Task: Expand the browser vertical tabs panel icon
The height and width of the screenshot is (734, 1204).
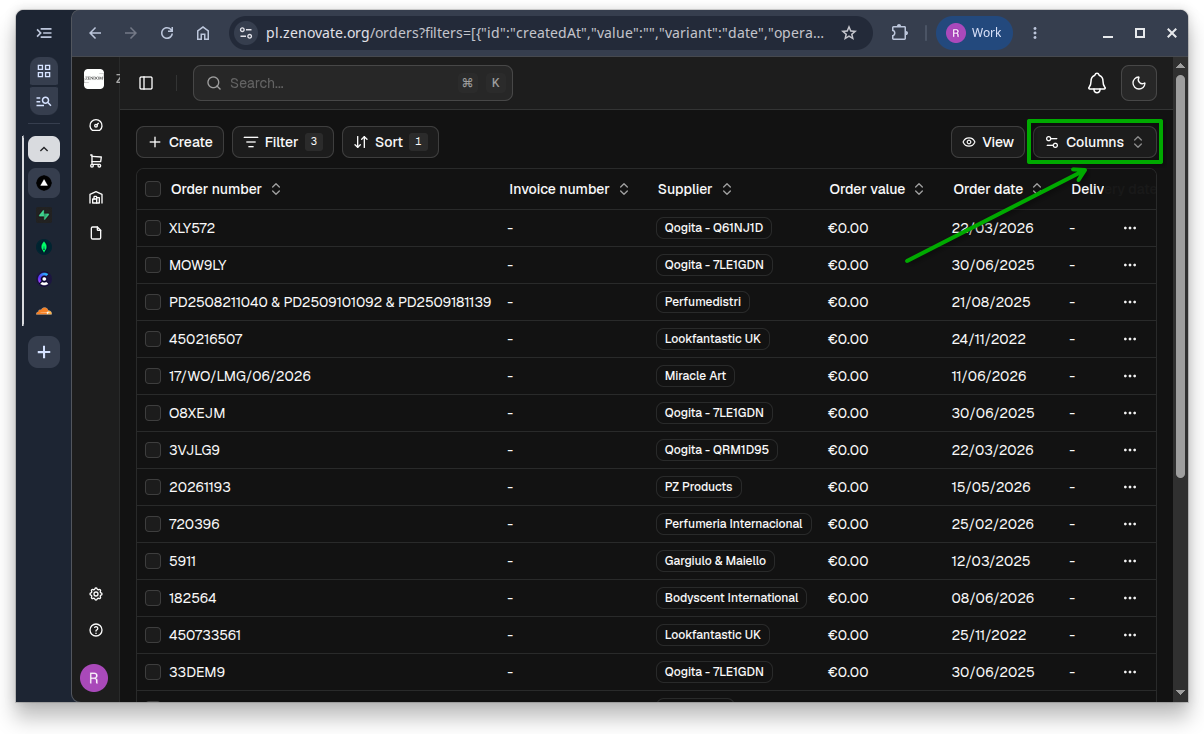Action: (44, 33)
